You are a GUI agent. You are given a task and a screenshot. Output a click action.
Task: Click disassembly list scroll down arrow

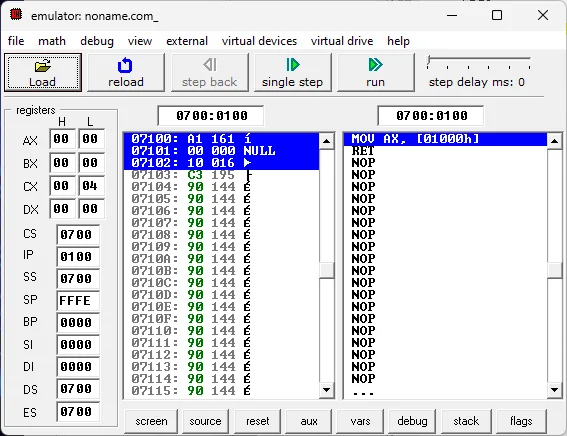[x=554, y=390]
